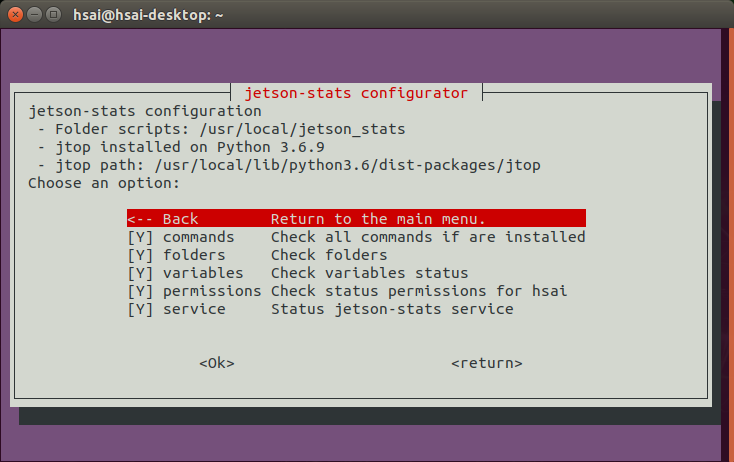This screenshot has width=734, height=462.
Task: Click 'Check variables status' description
Action: (x=370, y=273)
